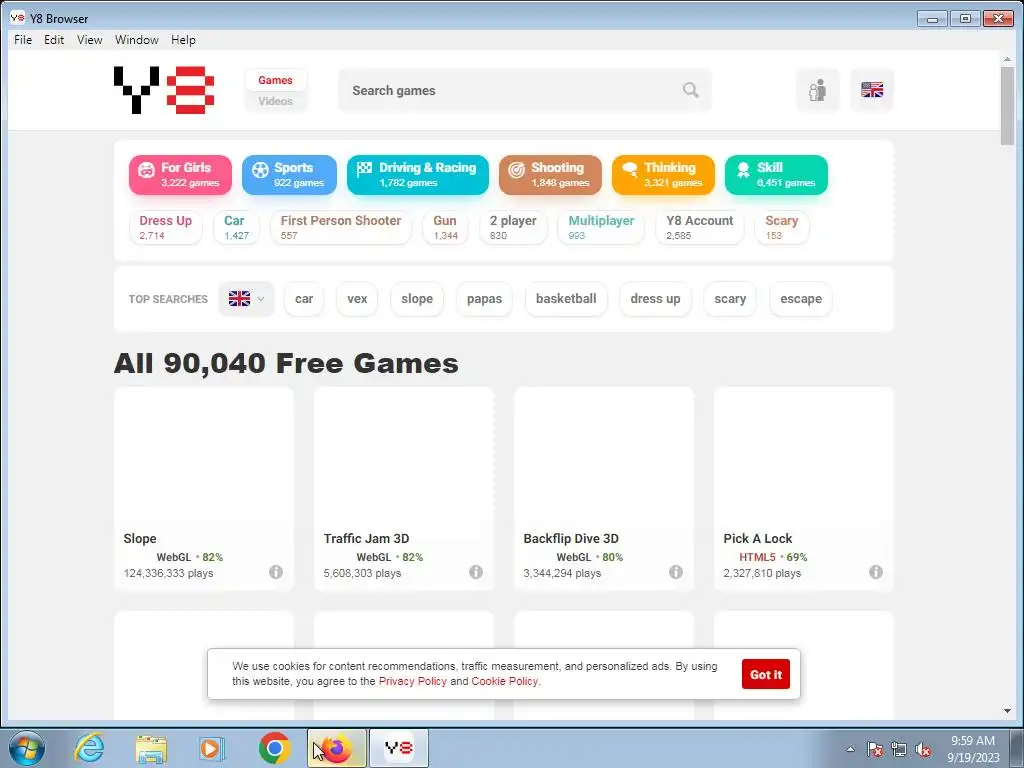Choose the 'escape' top search

[x=801, y=298]
